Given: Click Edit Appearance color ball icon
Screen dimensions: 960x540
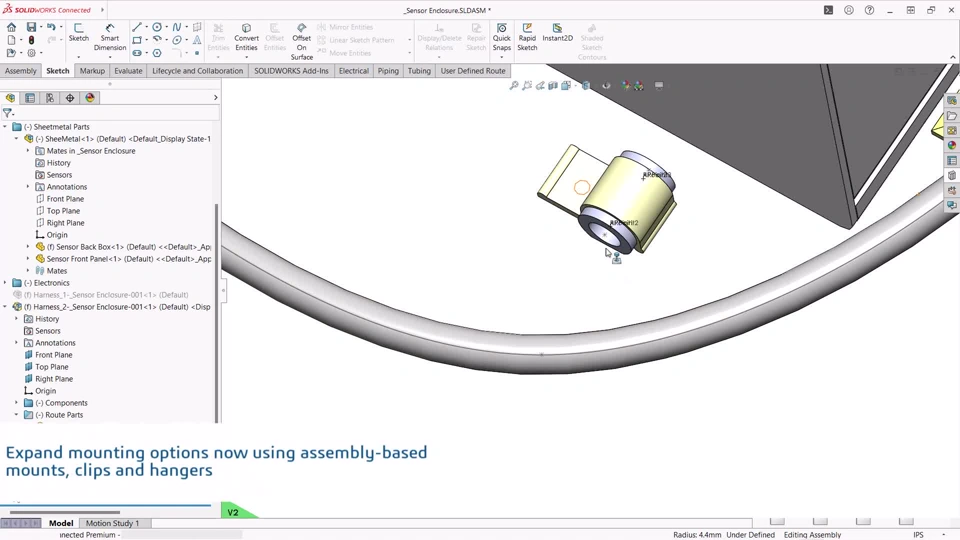Looking at the screenshot, I should click(x=625, y=86).
